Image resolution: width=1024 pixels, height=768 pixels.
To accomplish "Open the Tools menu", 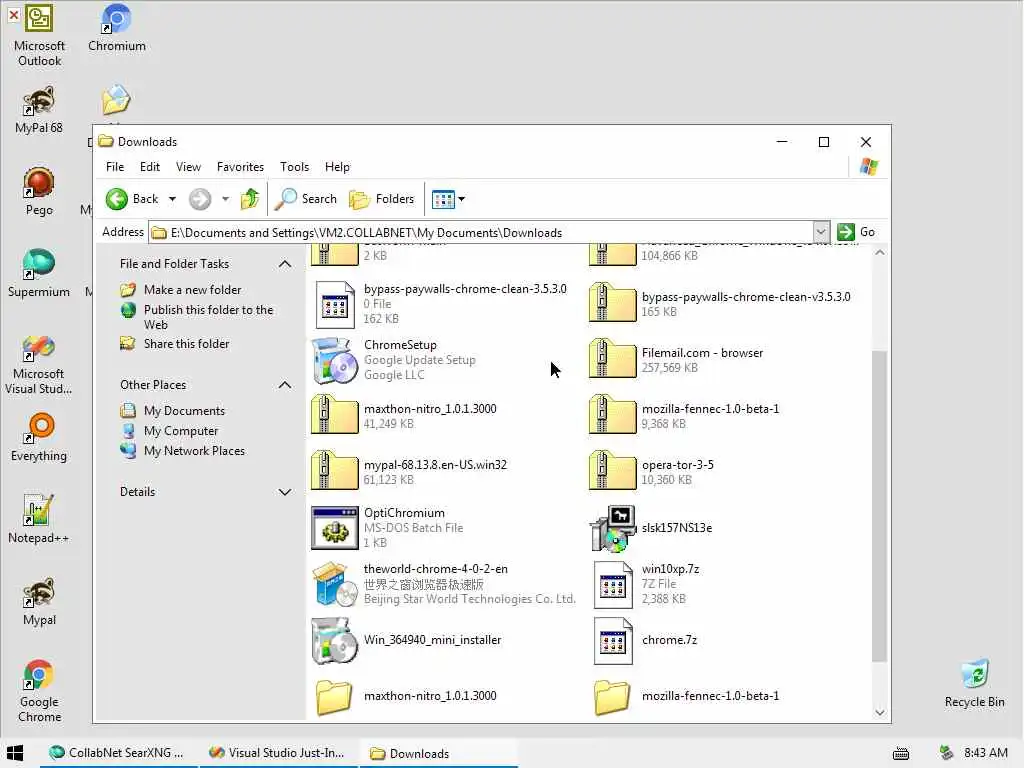I will (x=295, y=167).
